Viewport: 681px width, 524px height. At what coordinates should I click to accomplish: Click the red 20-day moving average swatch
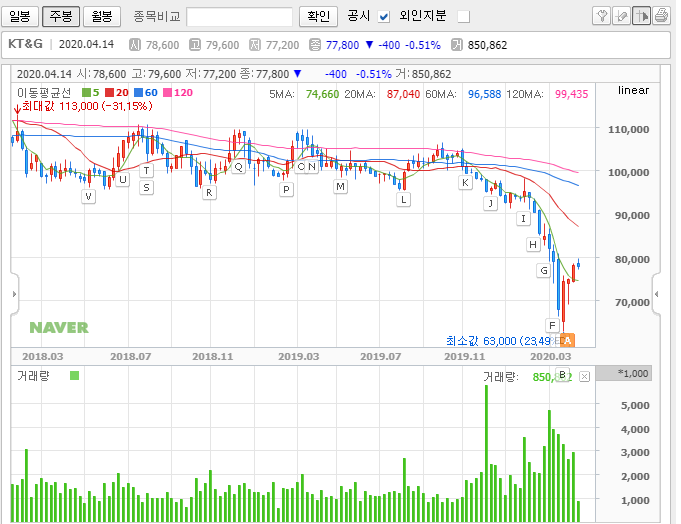coord(109,92)
